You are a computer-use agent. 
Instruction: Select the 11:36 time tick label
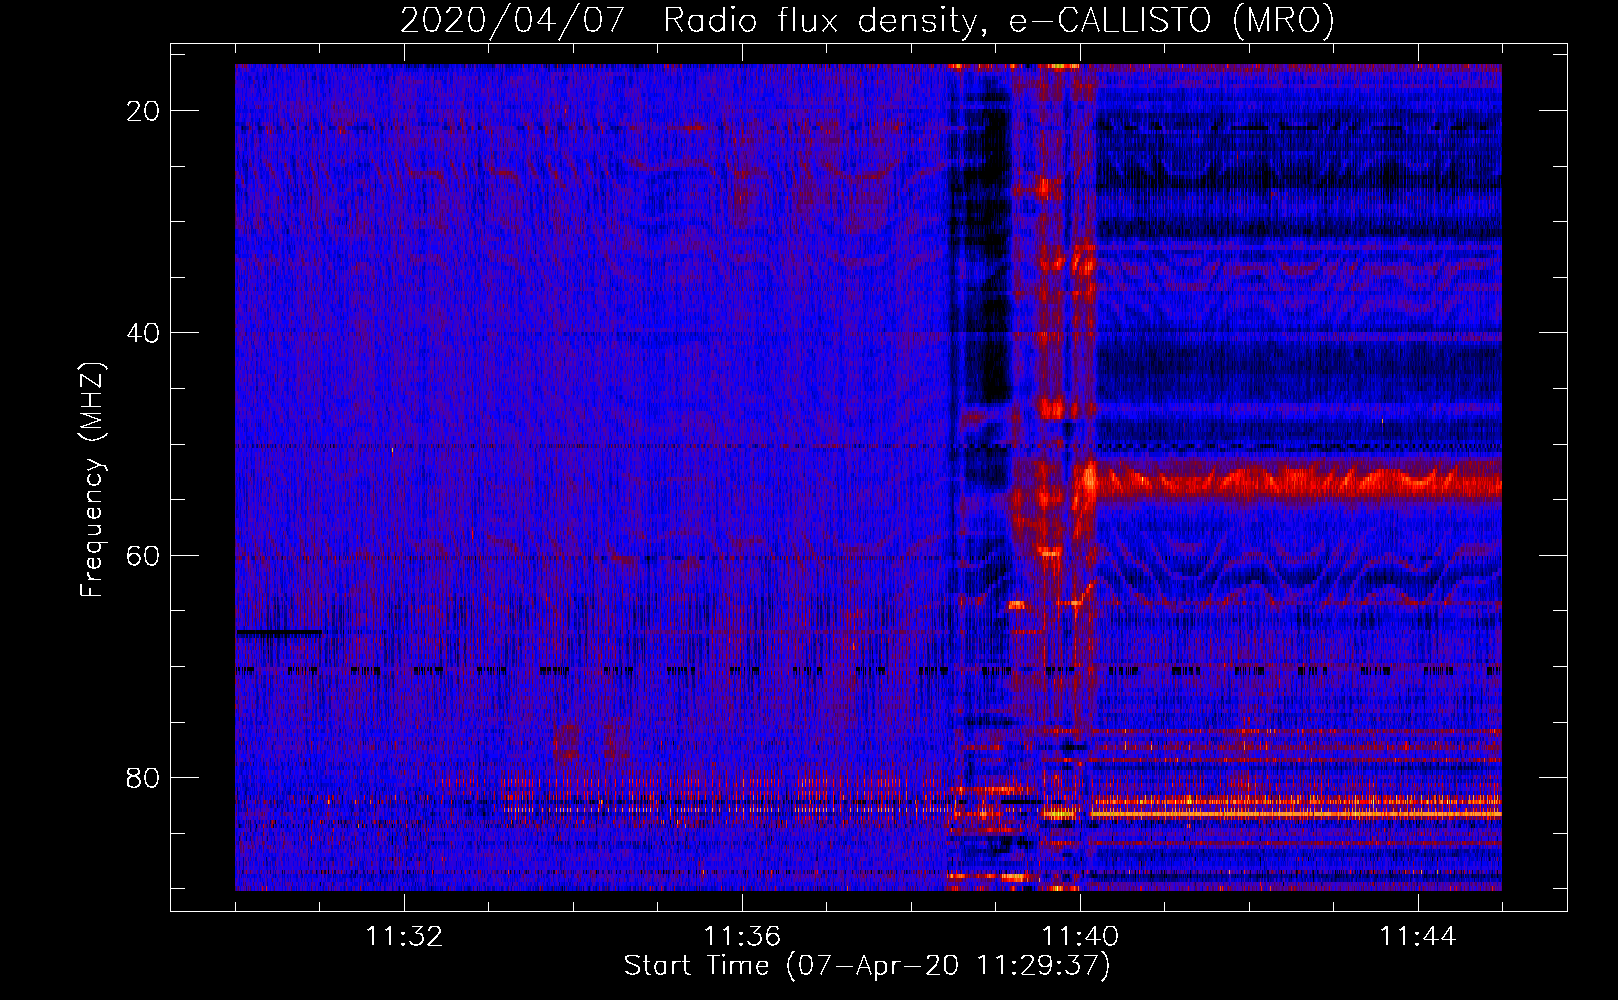[x=742, y=937]
